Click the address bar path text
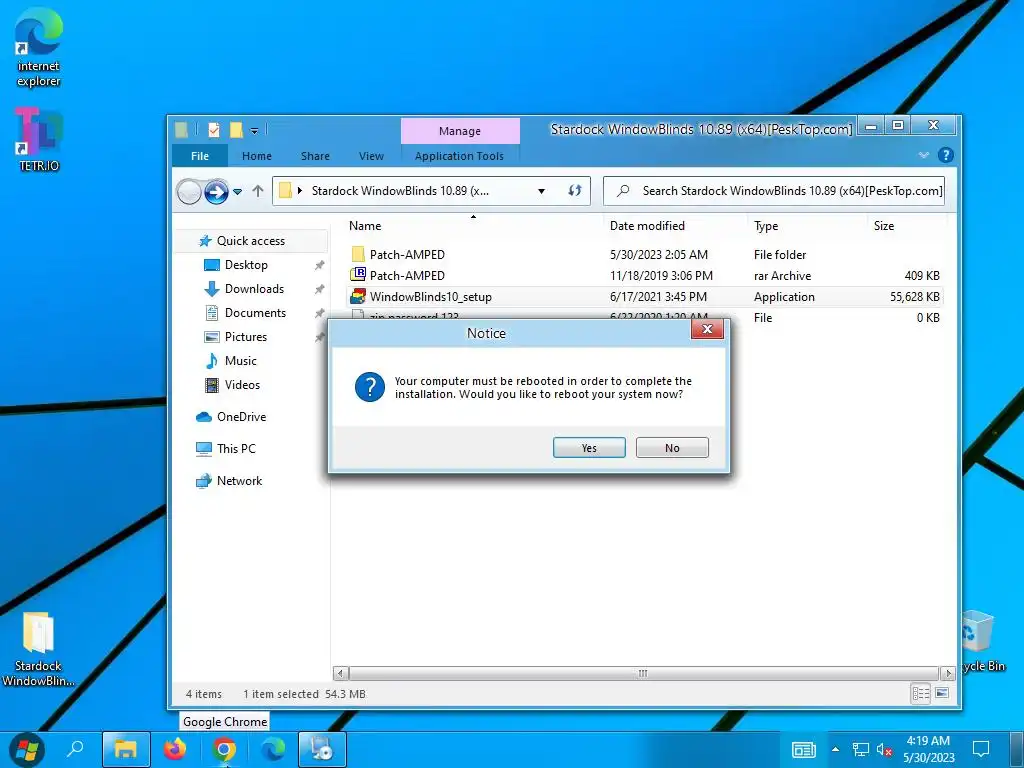This screenshot has height=768, width=1024. tap(400, 191)
